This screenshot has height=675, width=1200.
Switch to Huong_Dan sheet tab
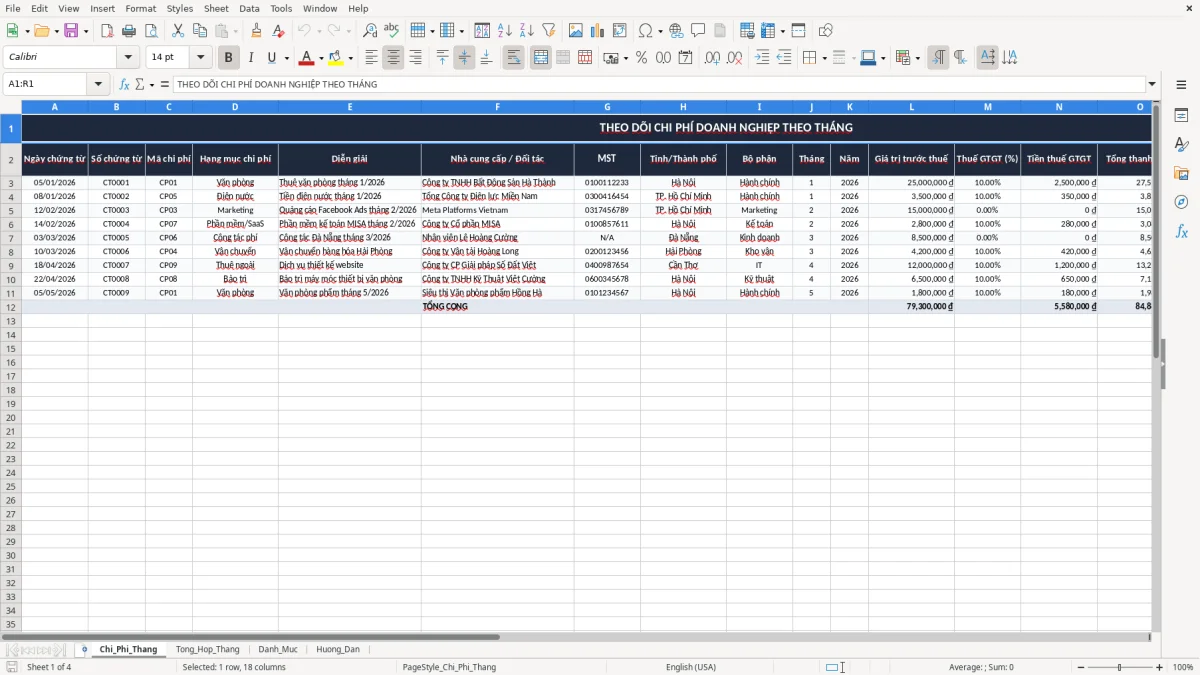[x=338, y=649]
